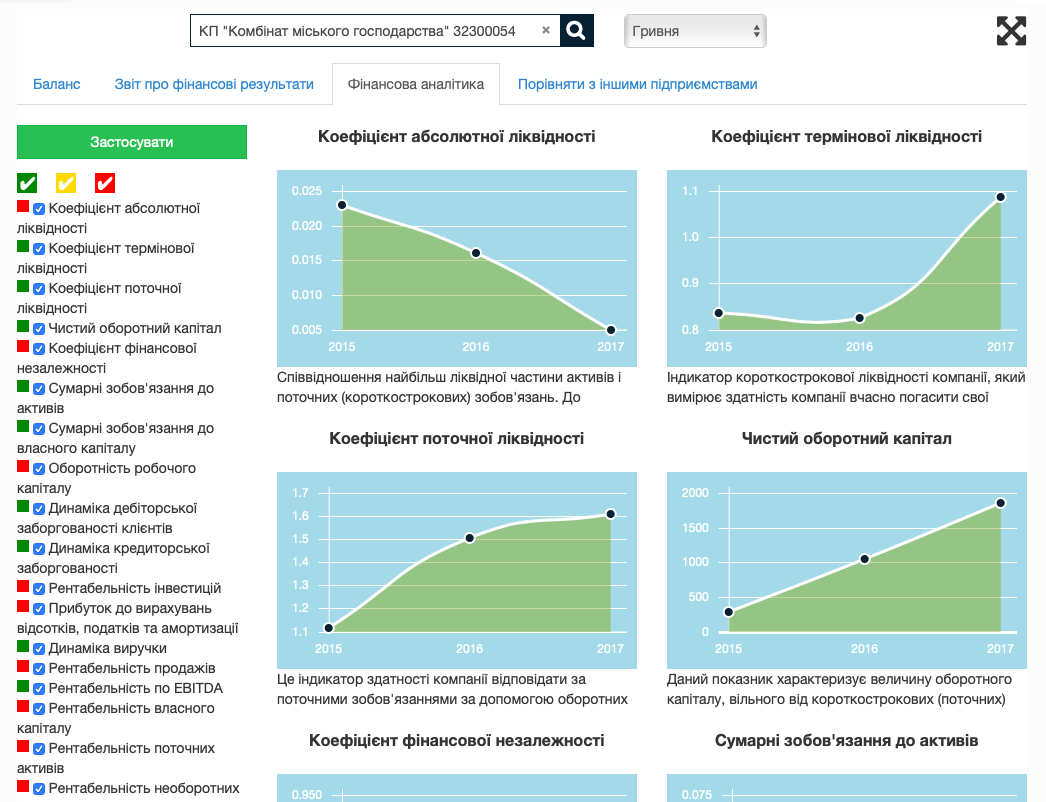Switch to the Баланс tab
The width and height of the screenshot is (1046, 802).
(57, 85)
